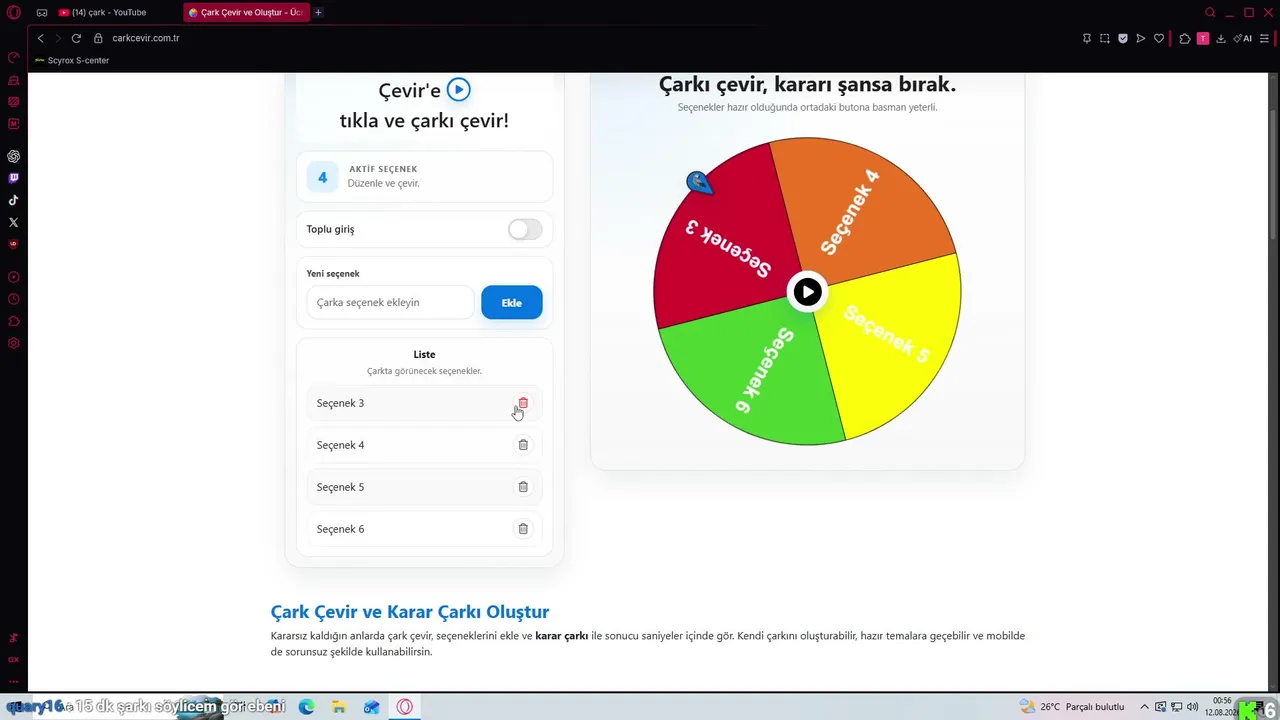Click the pin icon in the toolbar
The image size is (1280, 720).
pyautogui.click(x=1087, y=38)
